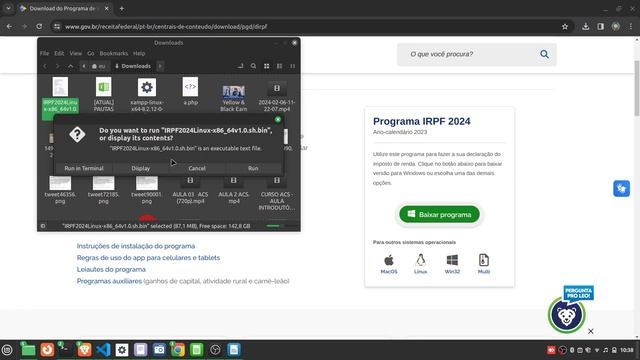
Task: Go forward in the file manager
Action: (58, 66)
